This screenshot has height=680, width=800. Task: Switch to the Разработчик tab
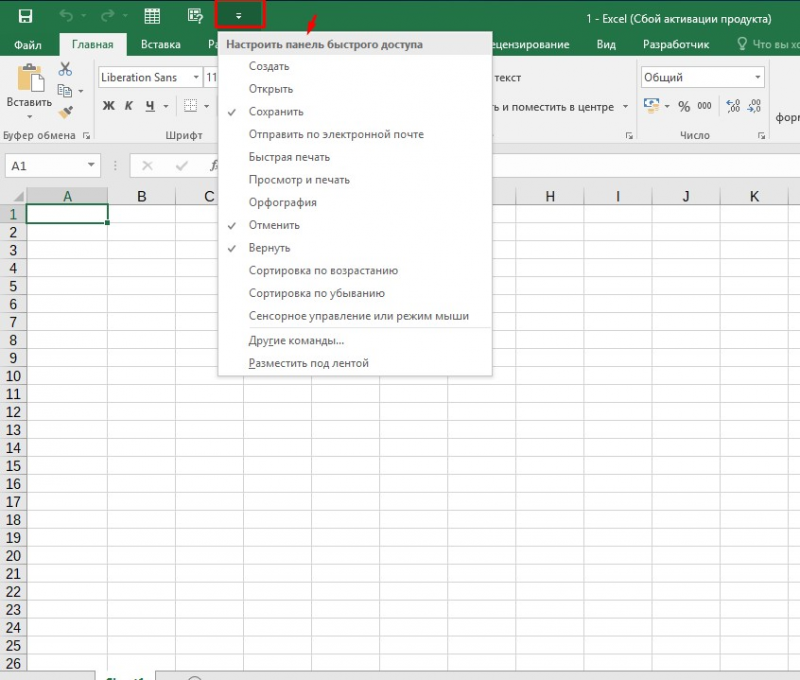pyautogui.click(x=676, y=44)
